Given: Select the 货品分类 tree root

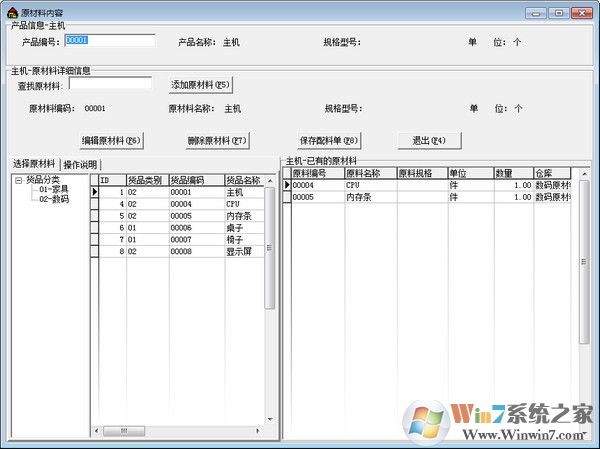Looking at the screenshot, I should [x=43, y=180].
